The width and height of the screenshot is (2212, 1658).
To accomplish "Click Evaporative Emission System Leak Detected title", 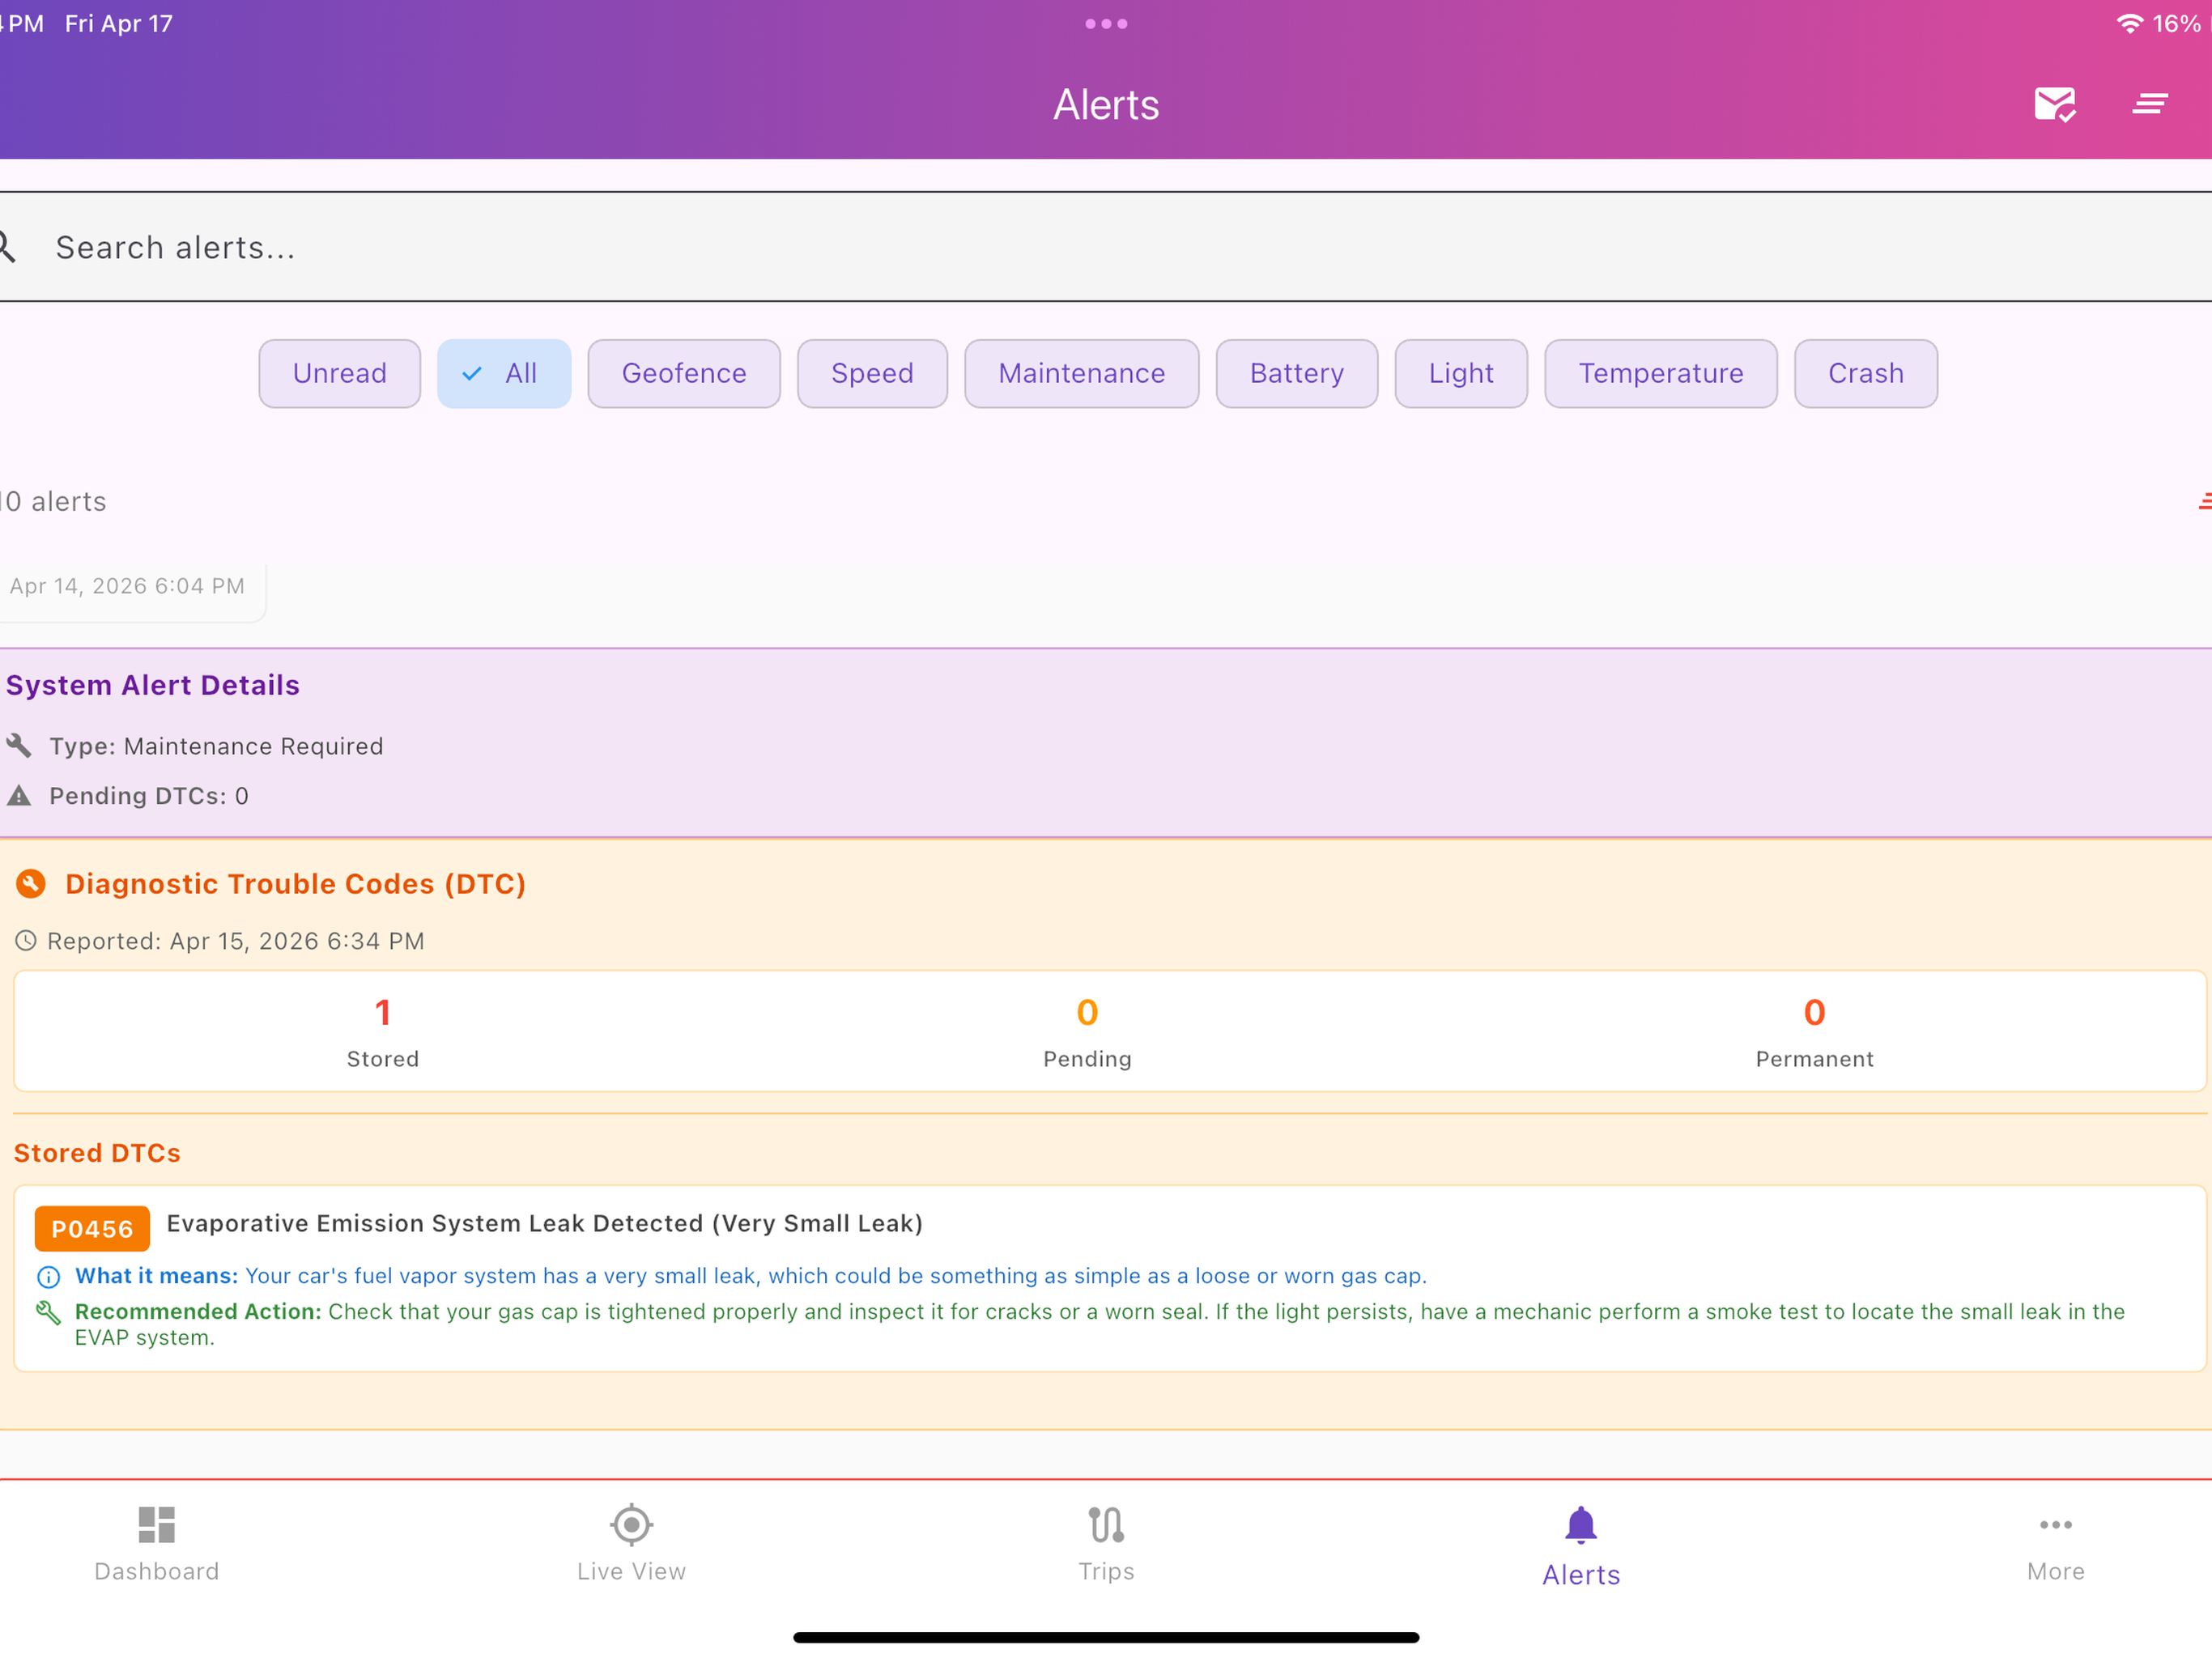I will (544, 1223).
